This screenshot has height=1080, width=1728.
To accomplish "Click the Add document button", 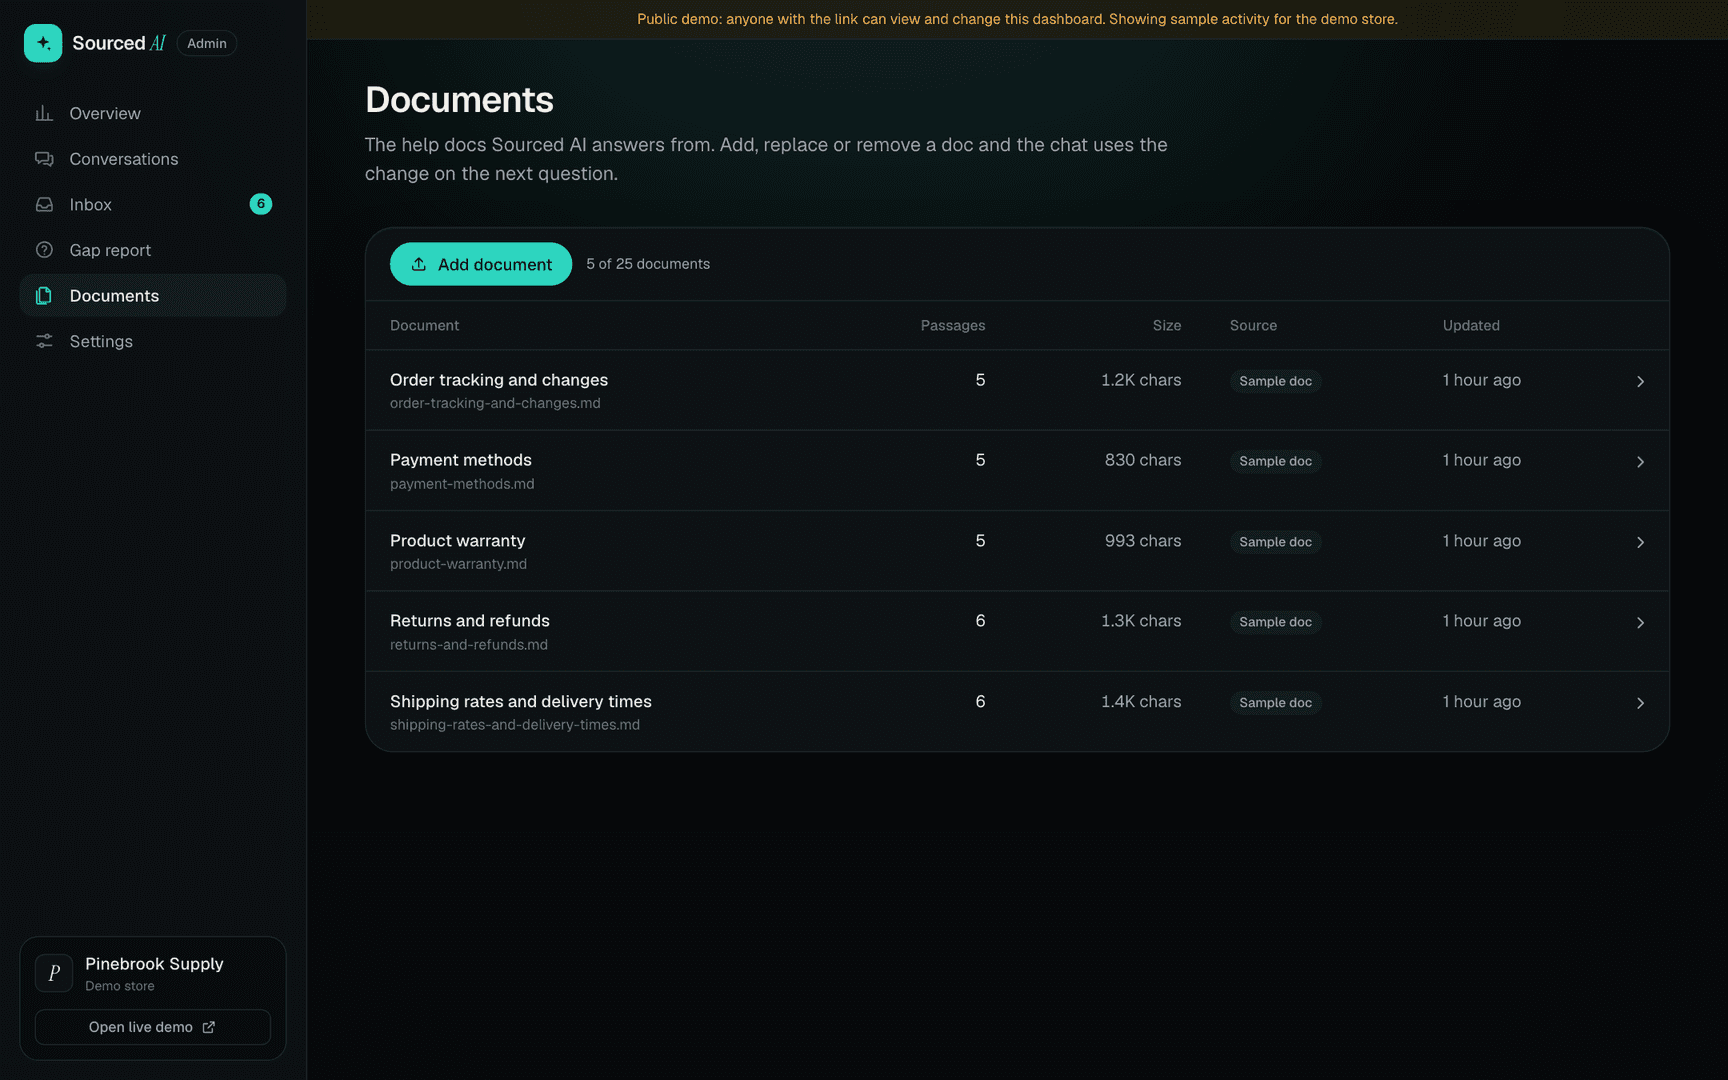I will [x=481, y=264].
